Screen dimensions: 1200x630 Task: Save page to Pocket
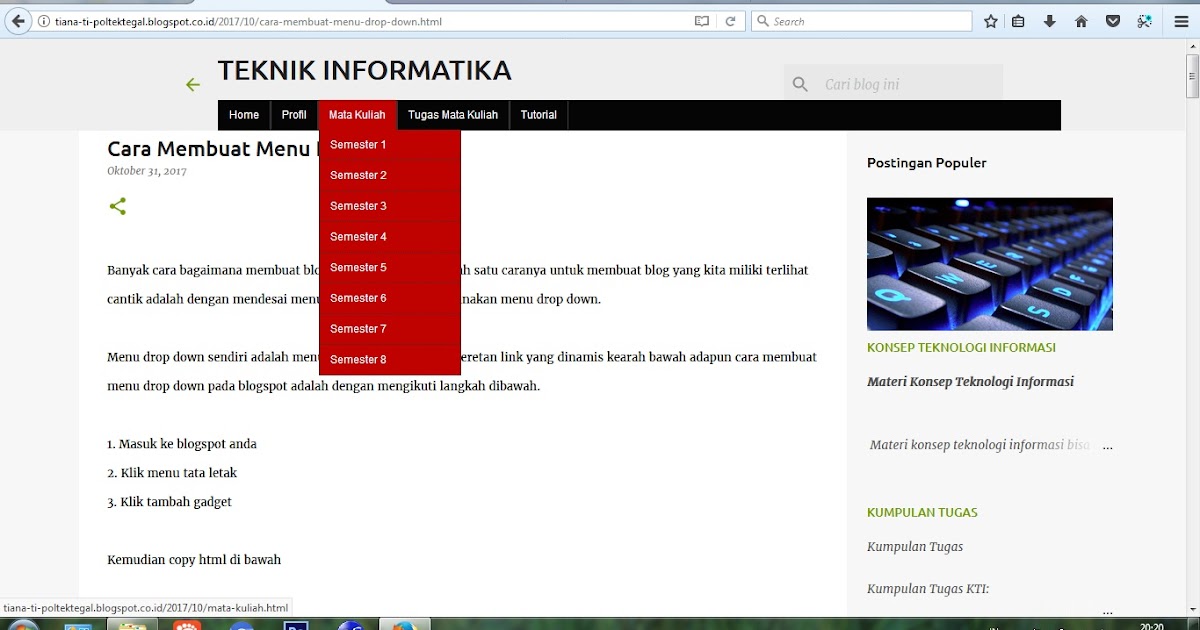pos(1112,20)
